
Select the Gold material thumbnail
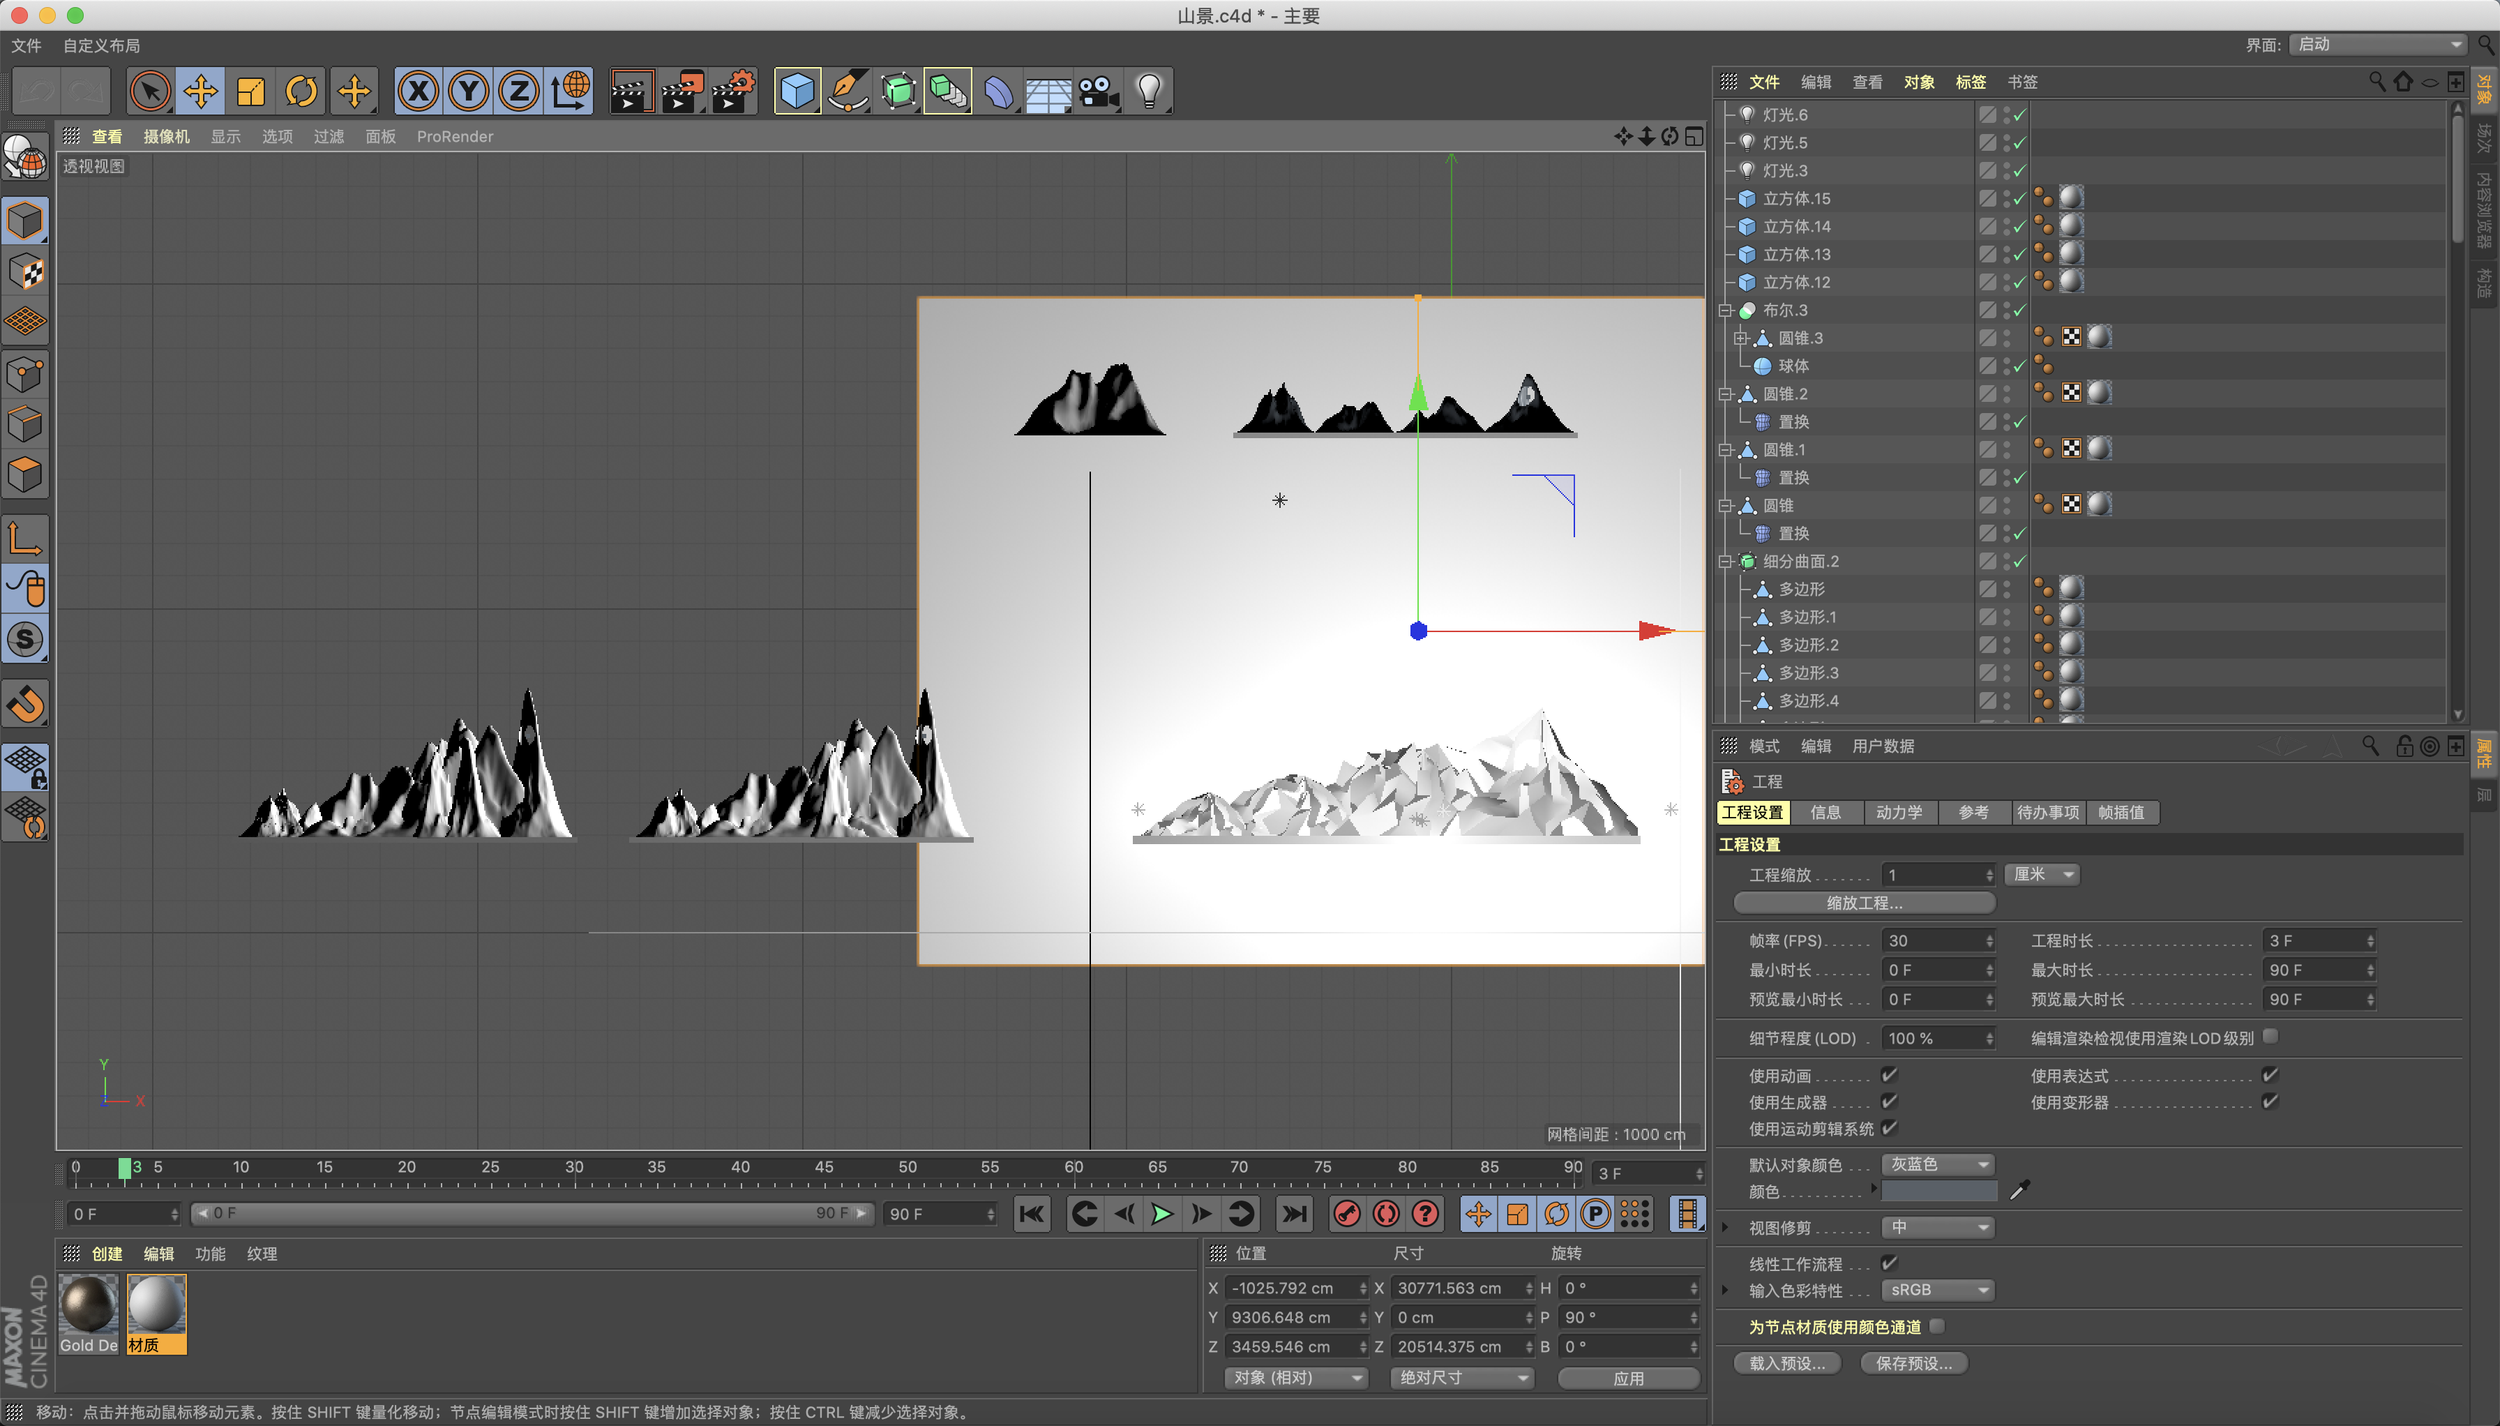[x=88, y=1314]
